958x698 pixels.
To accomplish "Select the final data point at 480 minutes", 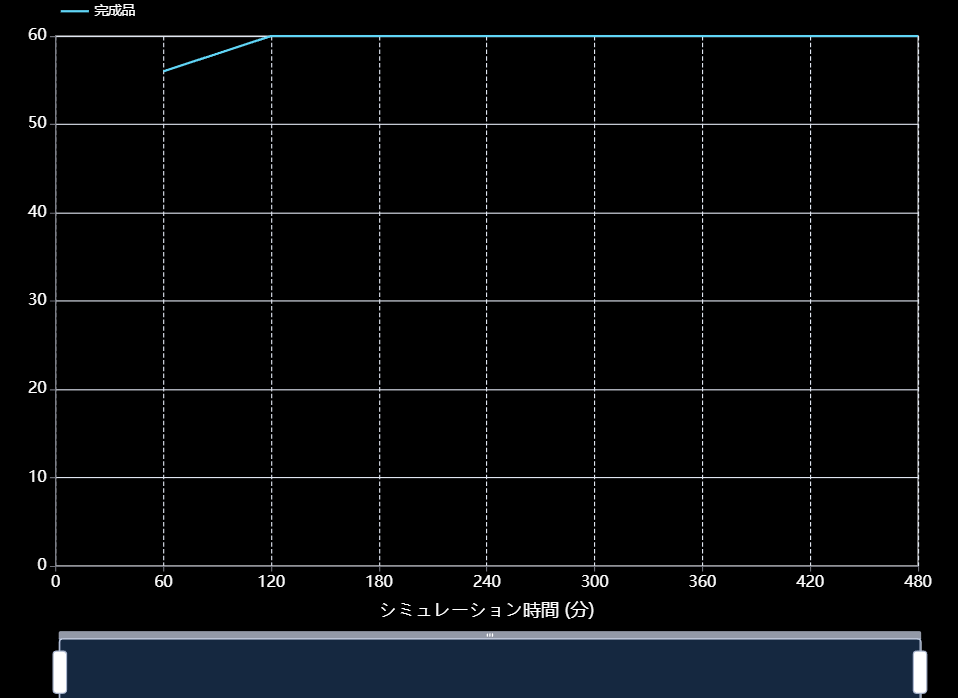I will (x=917, y=36).
